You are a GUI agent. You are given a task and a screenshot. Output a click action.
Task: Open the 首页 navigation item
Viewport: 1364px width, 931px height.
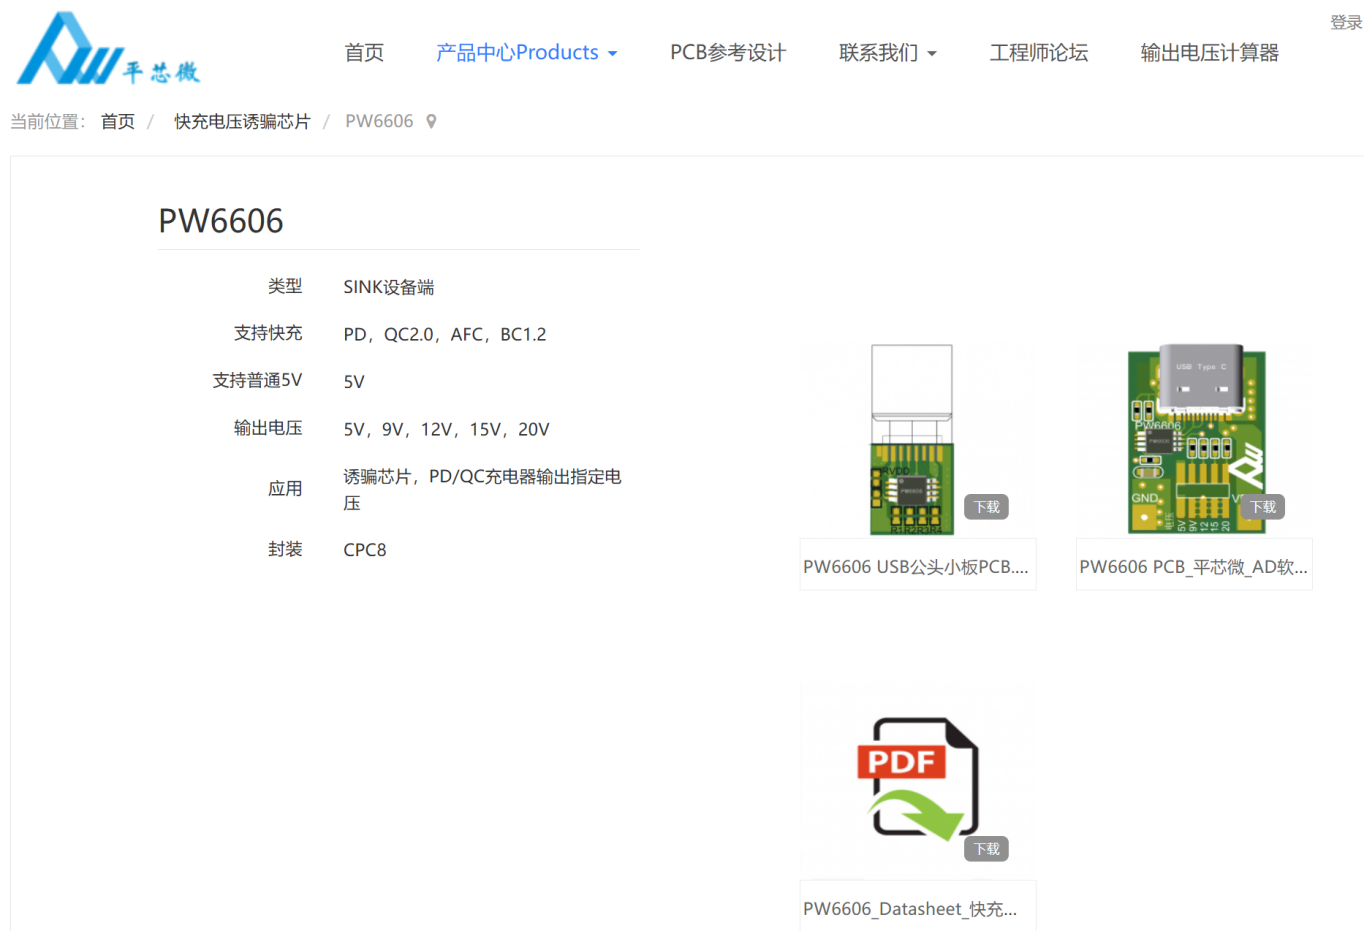(363, 53)
